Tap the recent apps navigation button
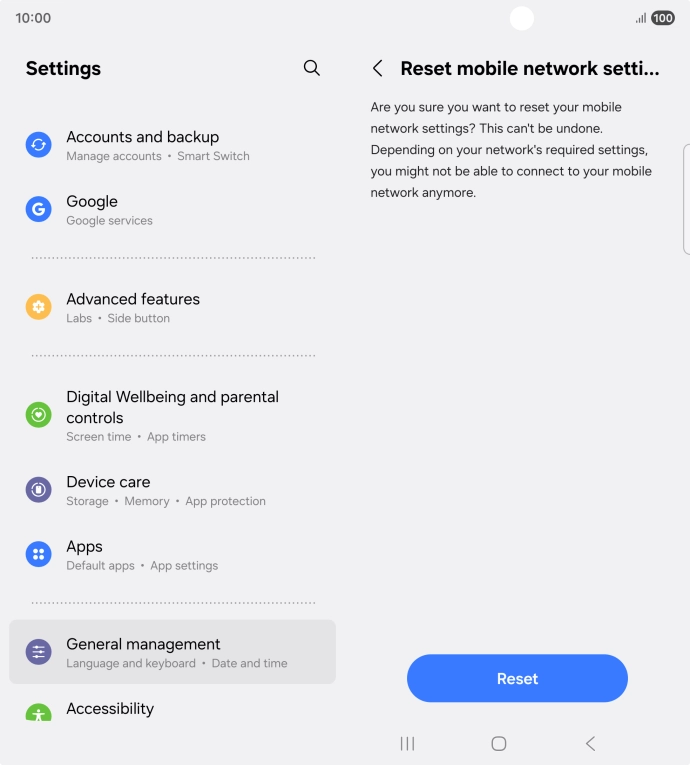 pyautogui.click(x=407, y=744)
